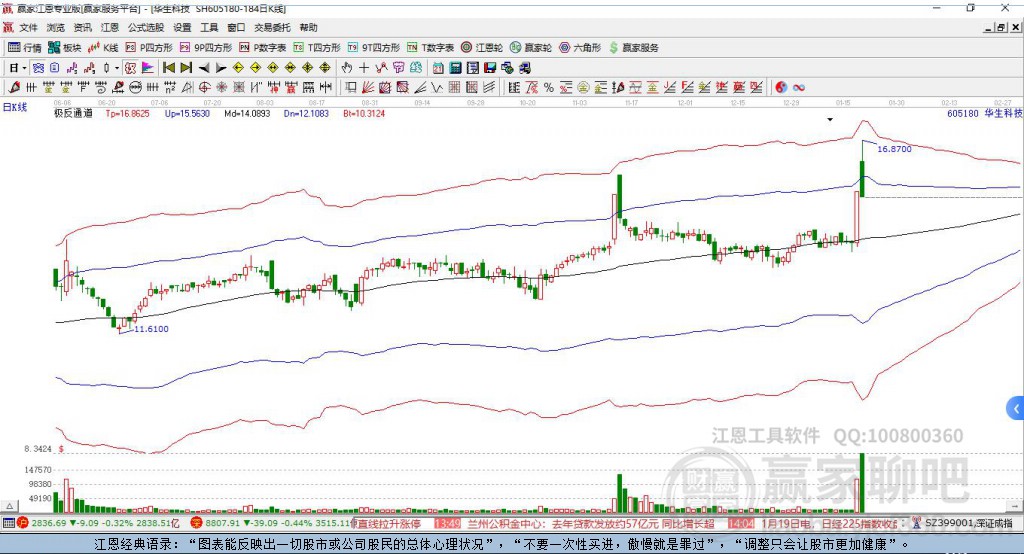This screenshot has width=1024, height=554.
Task: Open the P四方形 tool
Action: point(149,48)
